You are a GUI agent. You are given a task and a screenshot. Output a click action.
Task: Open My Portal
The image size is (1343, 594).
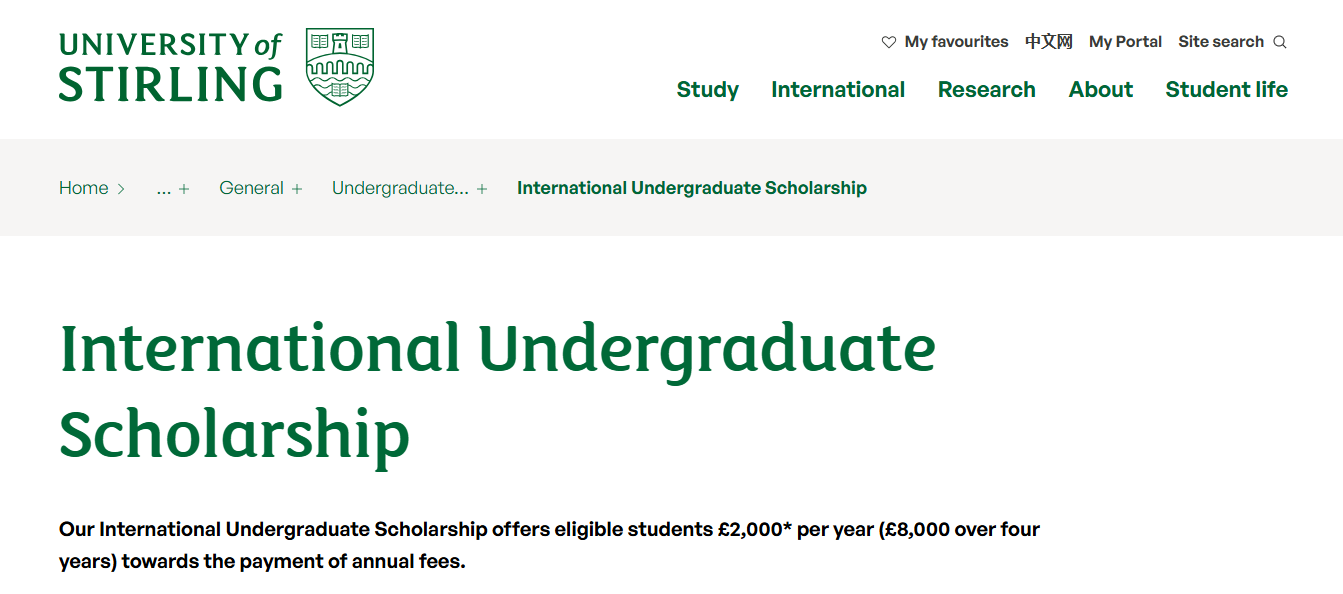coord(1126,41)
